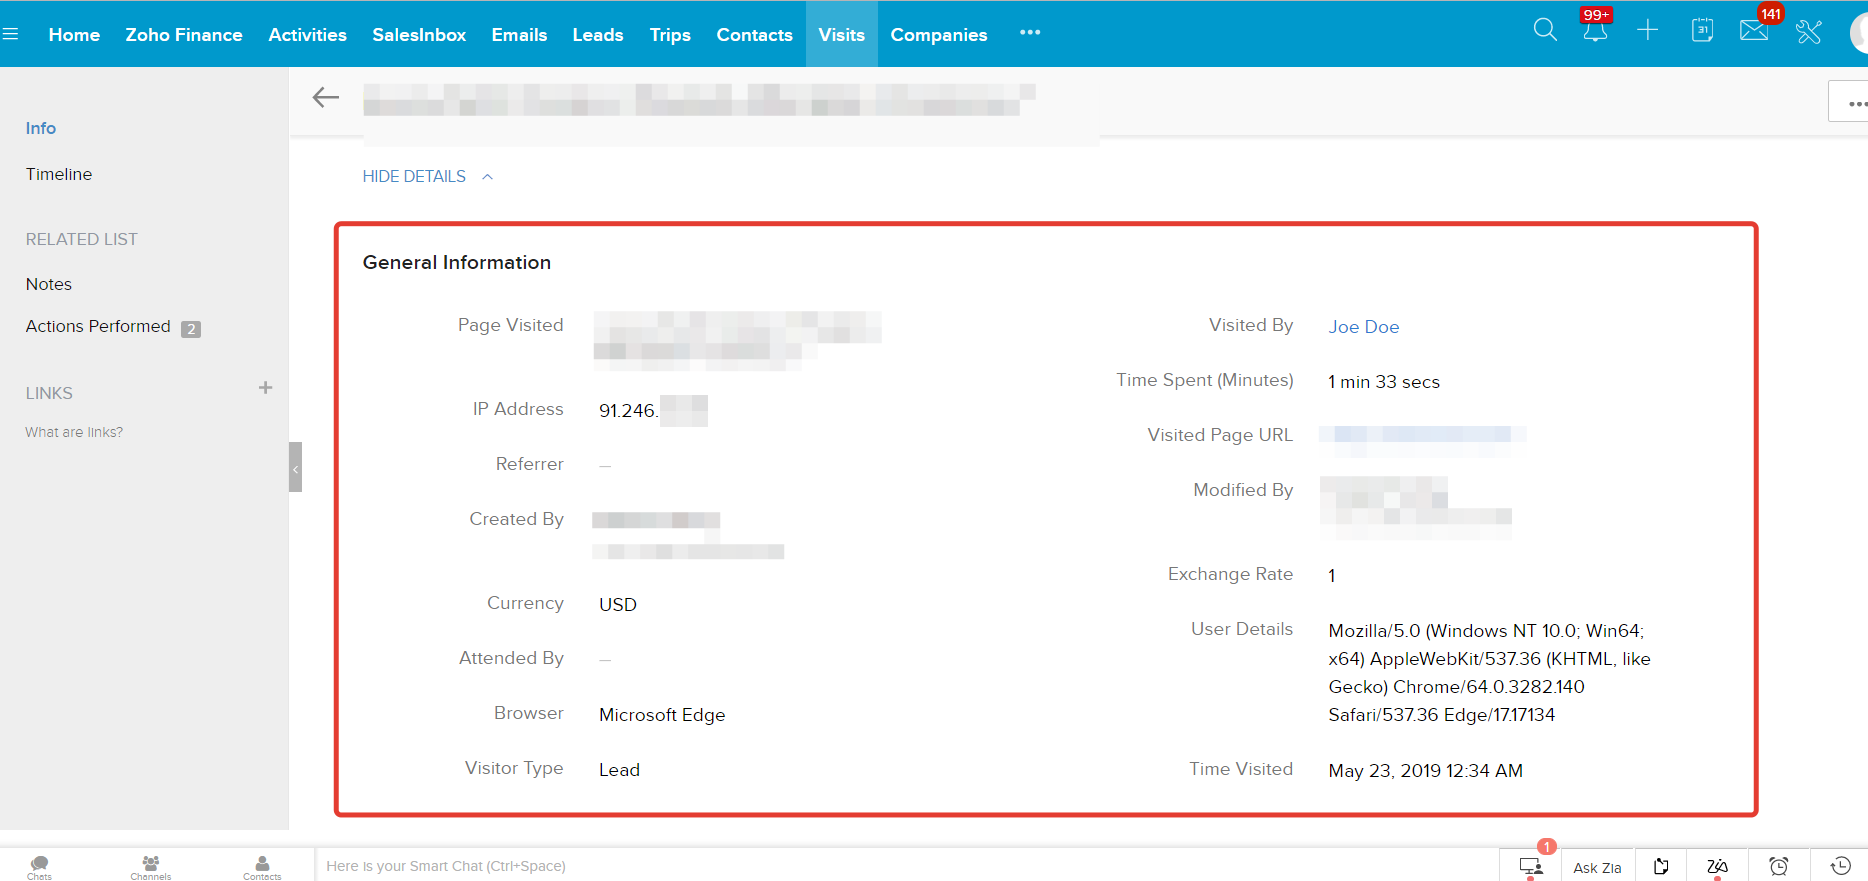The width and height of the screenshot is (1868, 881).
Task: Click the blurred Visited Page URL link
Action: tap(1422, 434)
